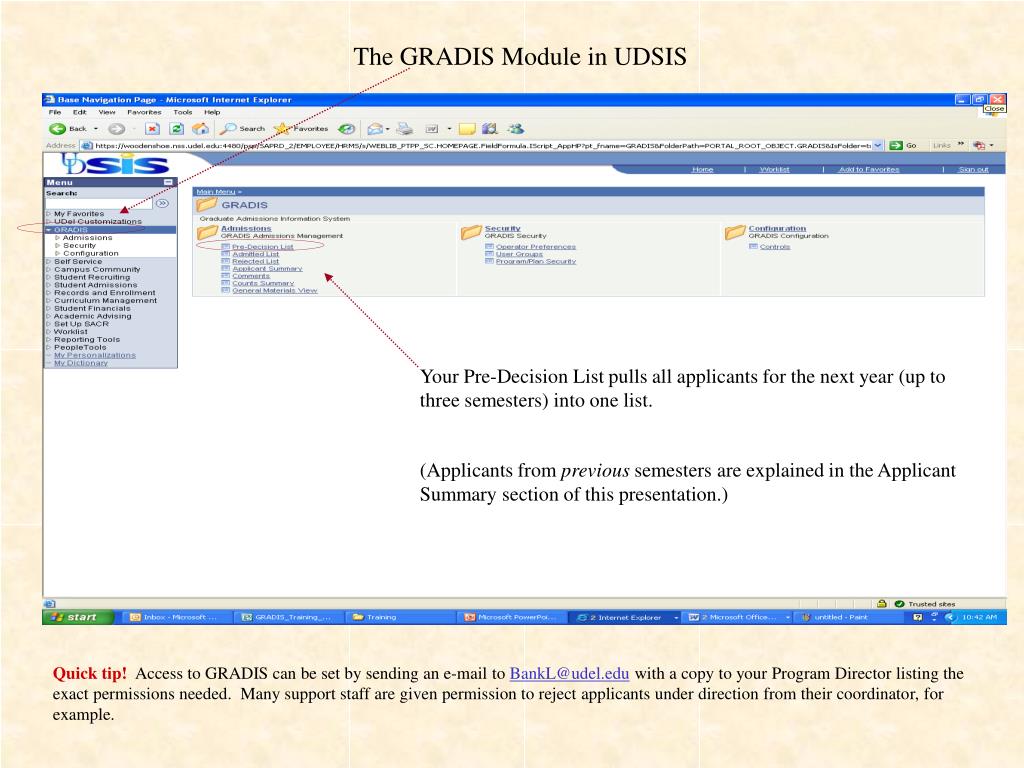Click the Add to Favorites link
The height and width of the screenshot is (768, 1024).
(869, 169)
